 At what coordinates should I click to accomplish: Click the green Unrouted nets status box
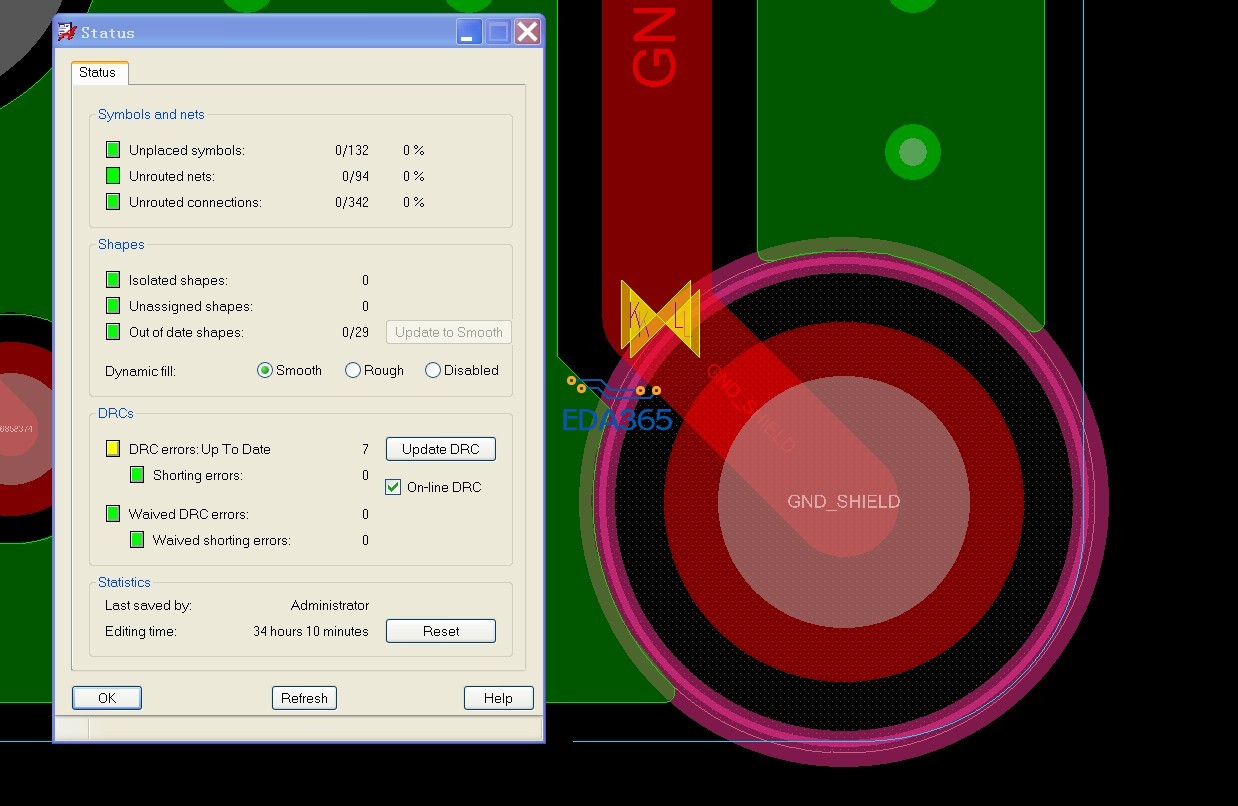(x=113, y=176)
